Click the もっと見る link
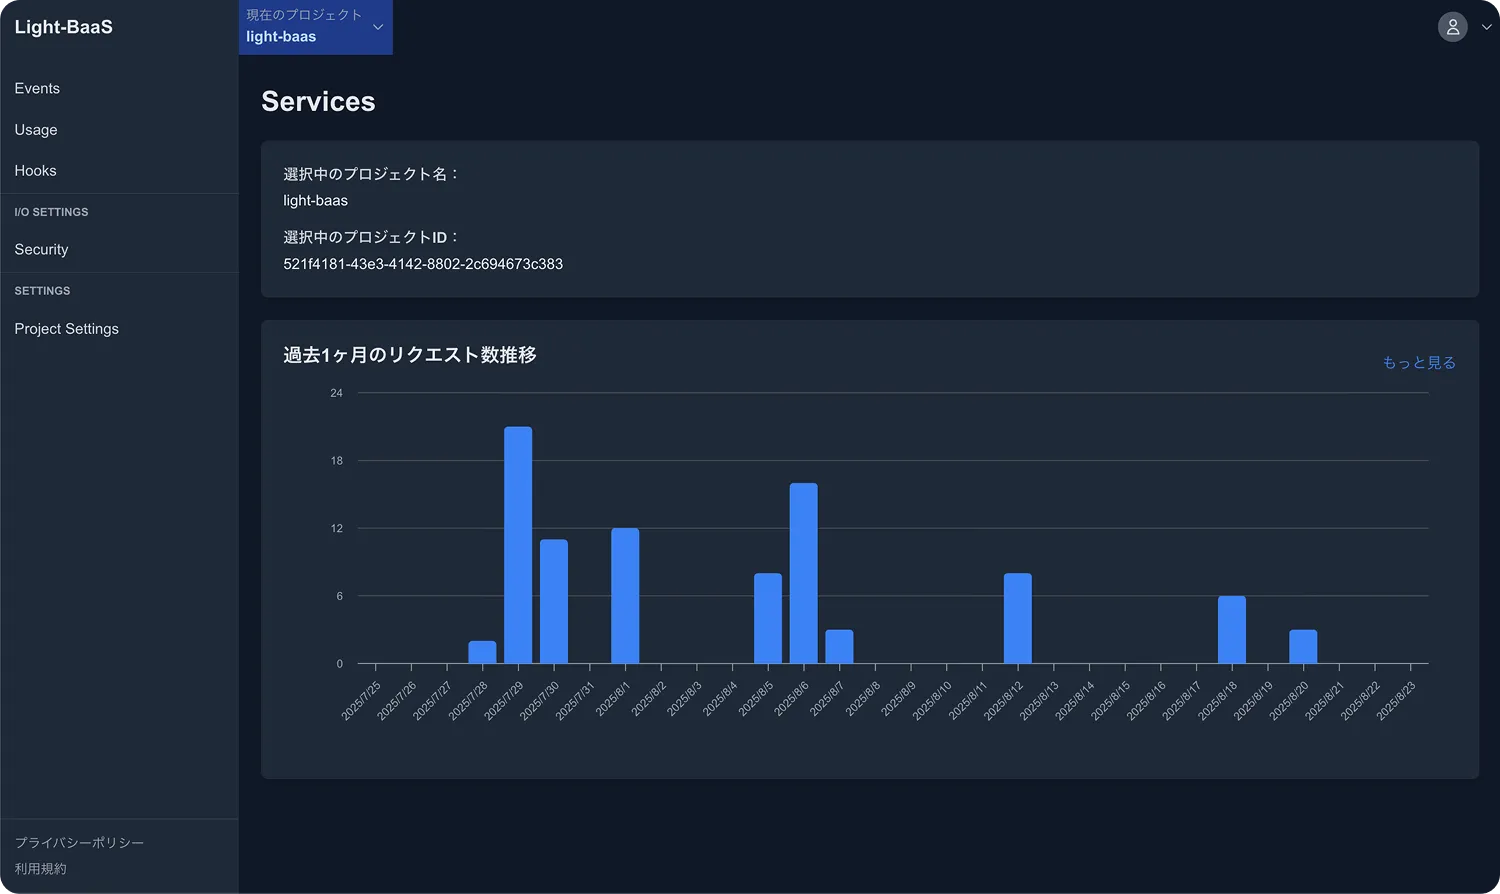Viewport: 1500px width, 894px height. click(1418, 362)
